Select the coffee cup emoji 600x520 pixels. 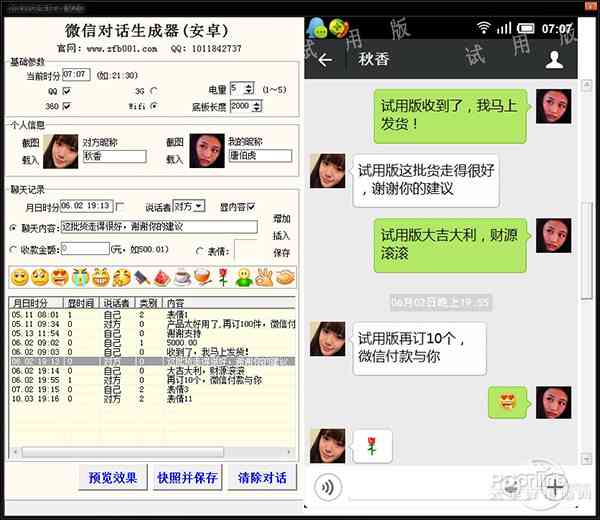pos(183,277)
